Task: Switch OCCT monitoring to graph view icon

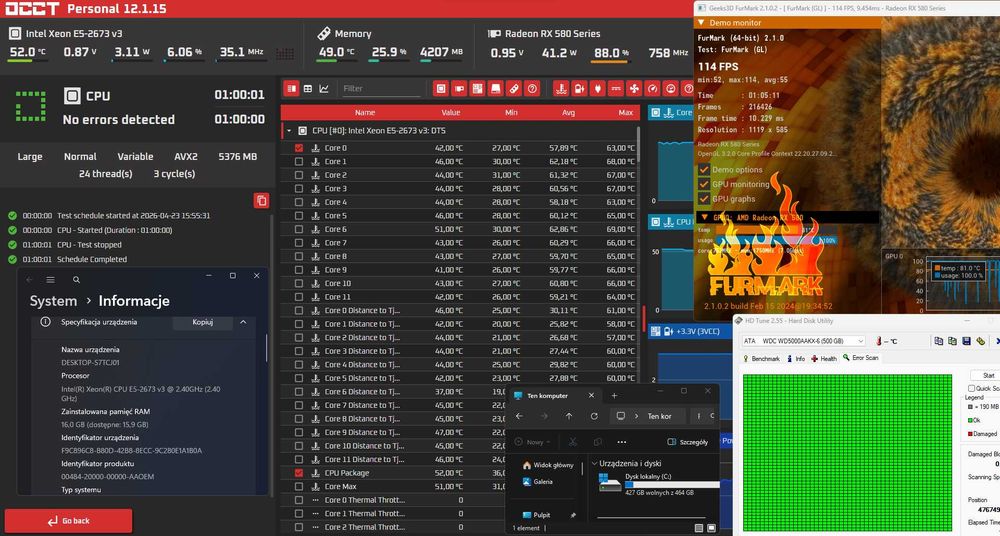Action: pyautogui.click(x=324, y=89)
